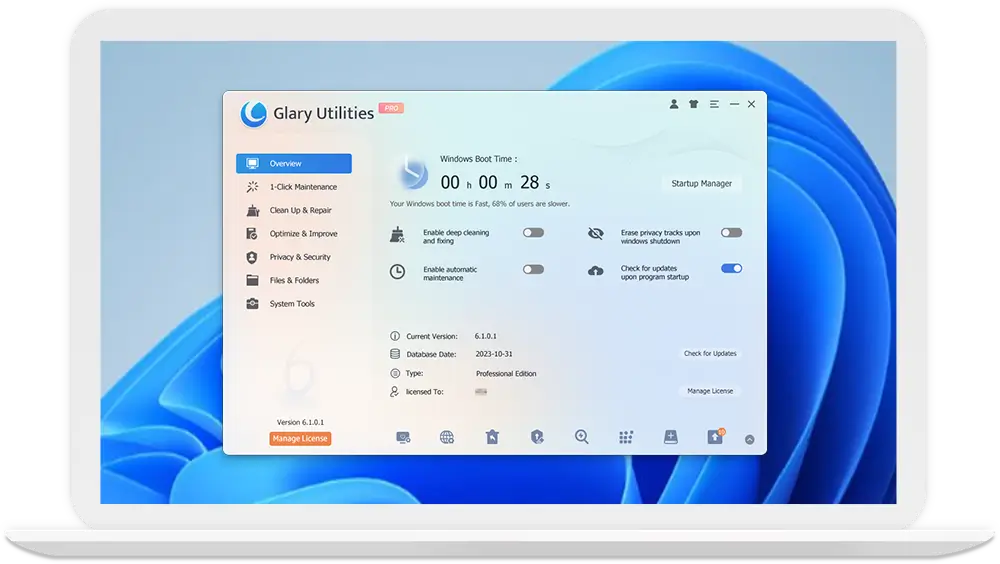This screenshot has width=1000, height=564.
Task: Open the shield tool in bottom bar
Action: pyautogui.click(x=537, y=437)
